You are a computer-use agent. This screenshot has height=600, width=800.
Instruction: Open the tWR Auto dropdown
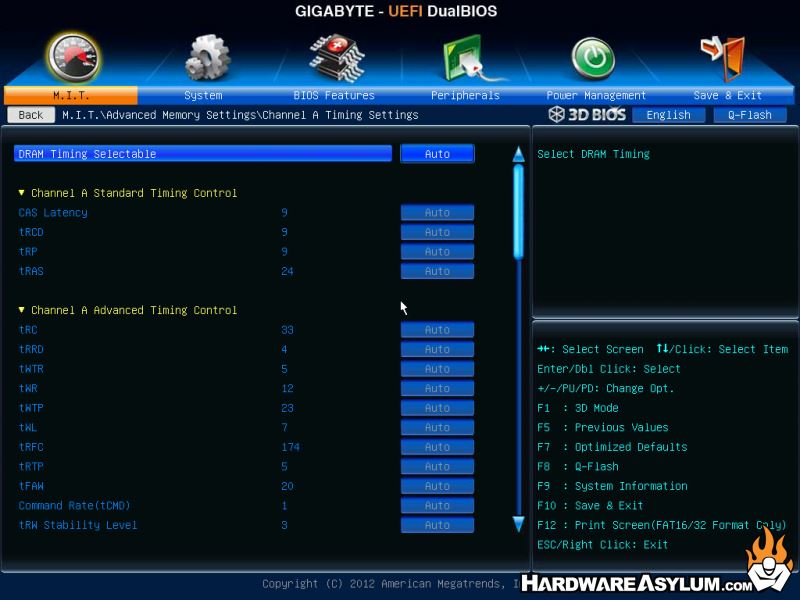click(x=437, y=388)
